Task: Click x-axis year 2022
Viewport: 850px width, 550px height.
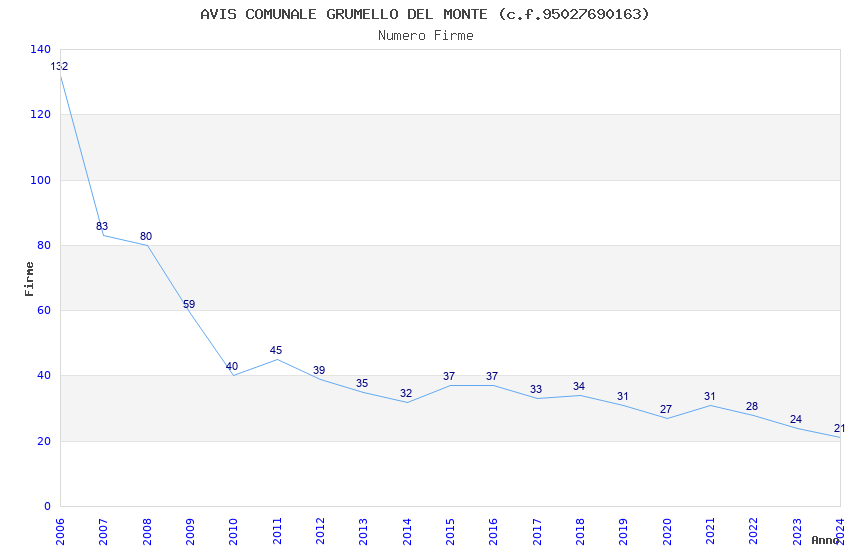Action: [754, 531]
